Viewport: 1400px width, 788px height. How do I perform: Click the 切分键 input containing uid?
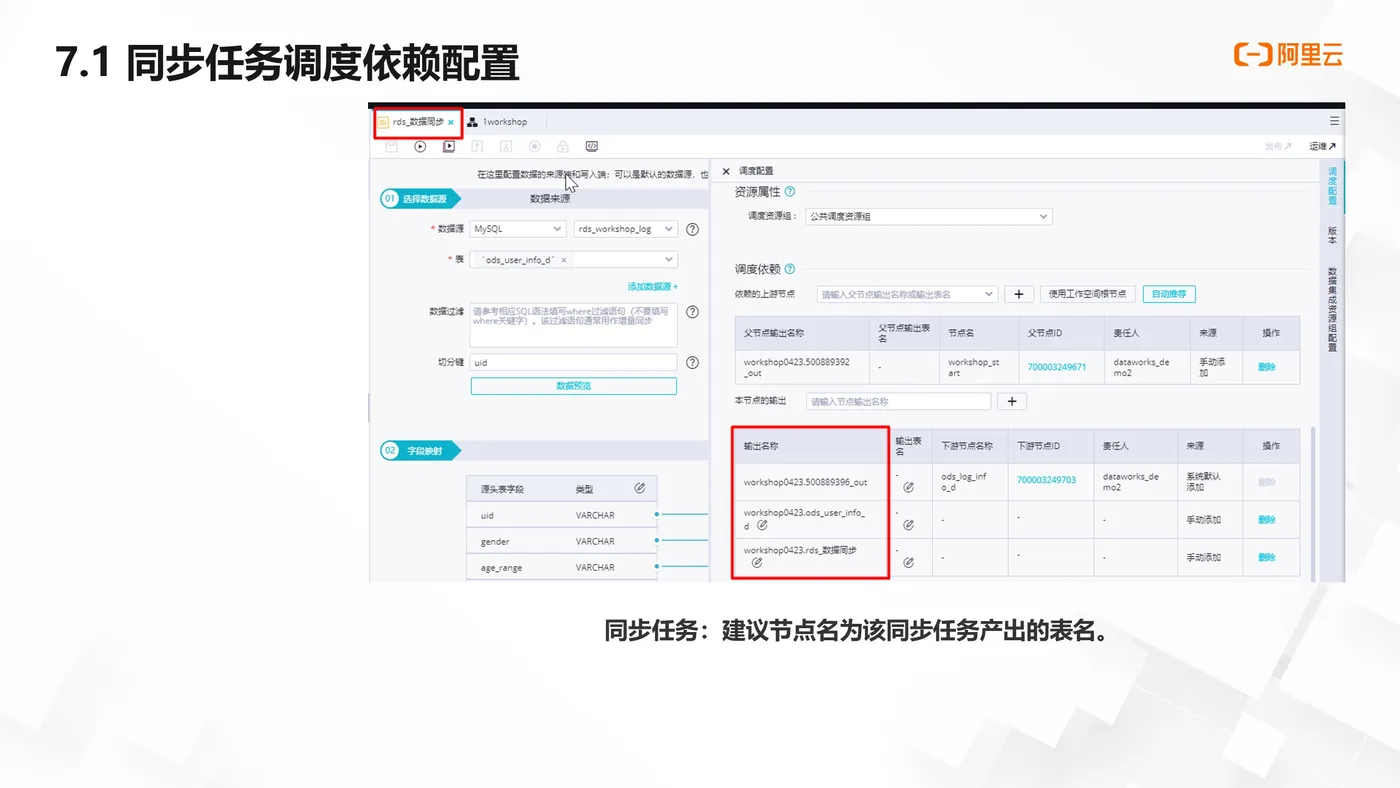pos(573,362)
